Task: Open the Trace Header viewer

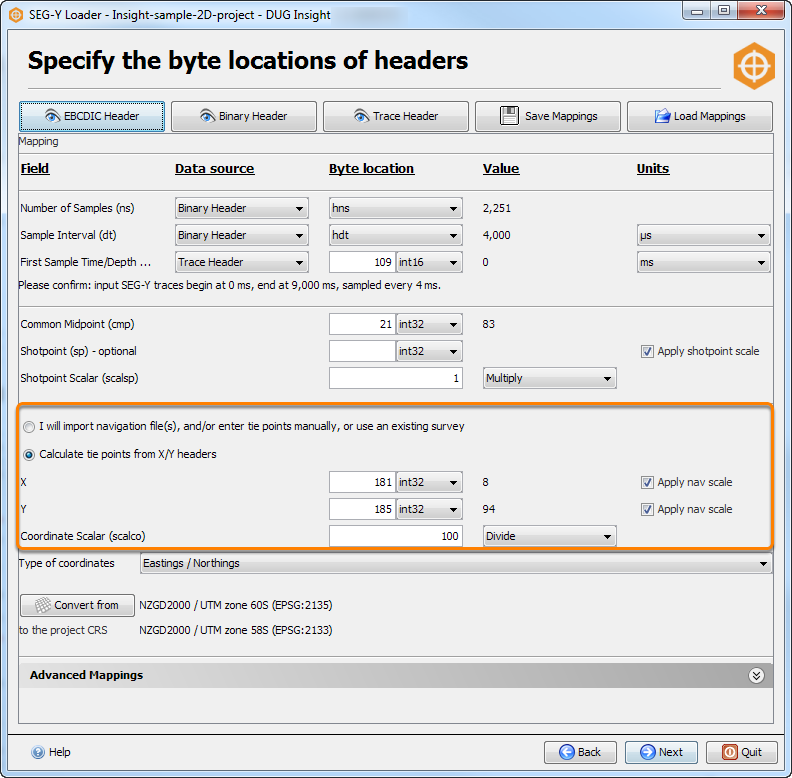Action: coord(396,116)
